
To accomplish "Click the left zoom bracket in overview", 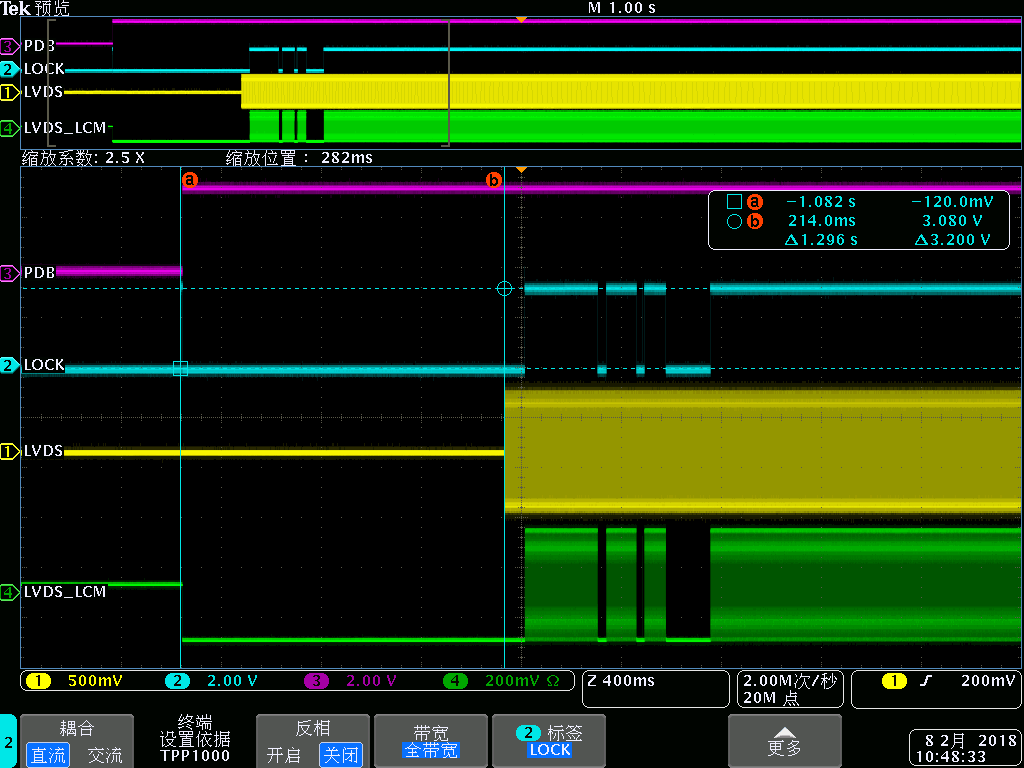I will 52,83.
